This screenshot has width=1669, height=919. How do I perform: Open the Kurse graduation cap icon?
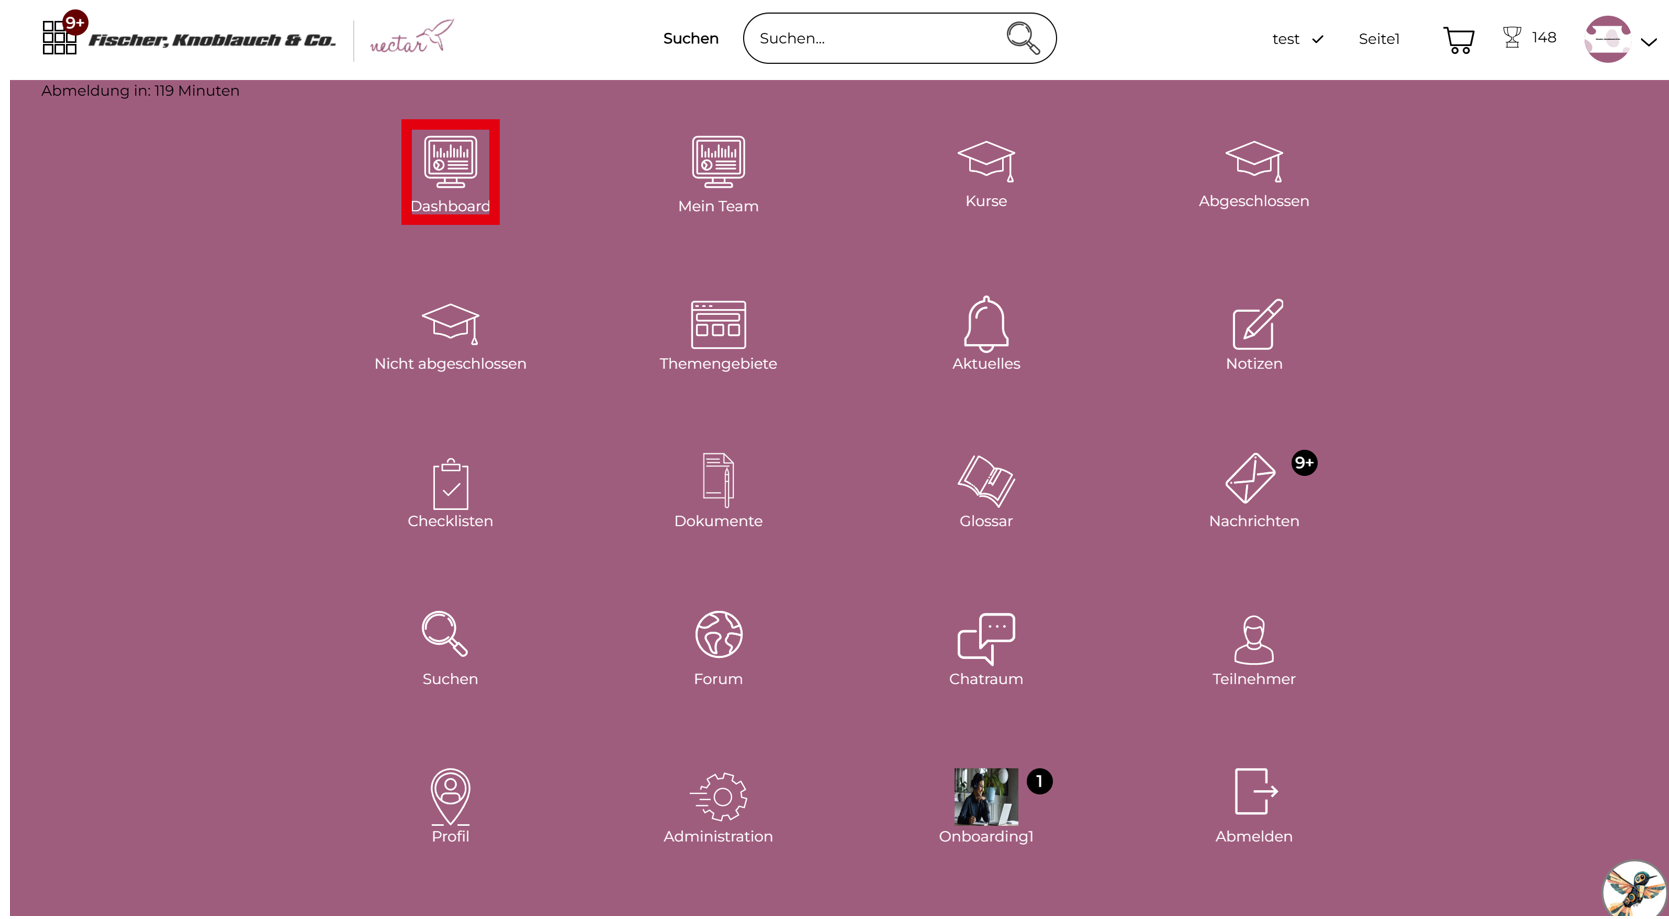coord(986,162)
